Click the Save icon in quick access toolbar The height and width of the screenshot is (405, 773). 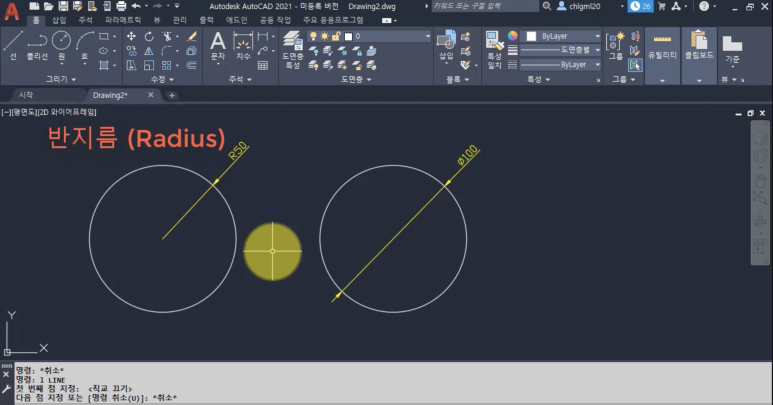tap(63, 6)
